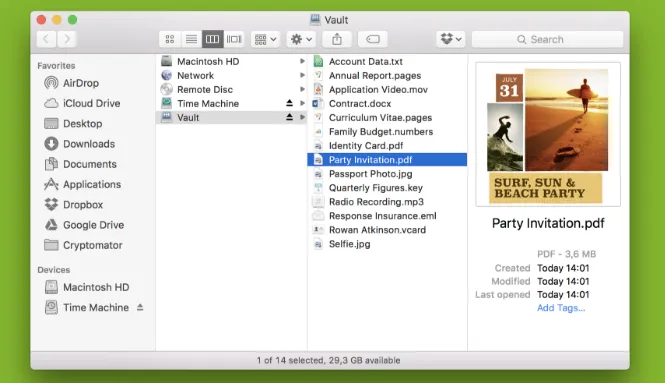The image size is (665, 383).
Task: Click the Edit Tags toolbar button
Action: click(372, 39)
